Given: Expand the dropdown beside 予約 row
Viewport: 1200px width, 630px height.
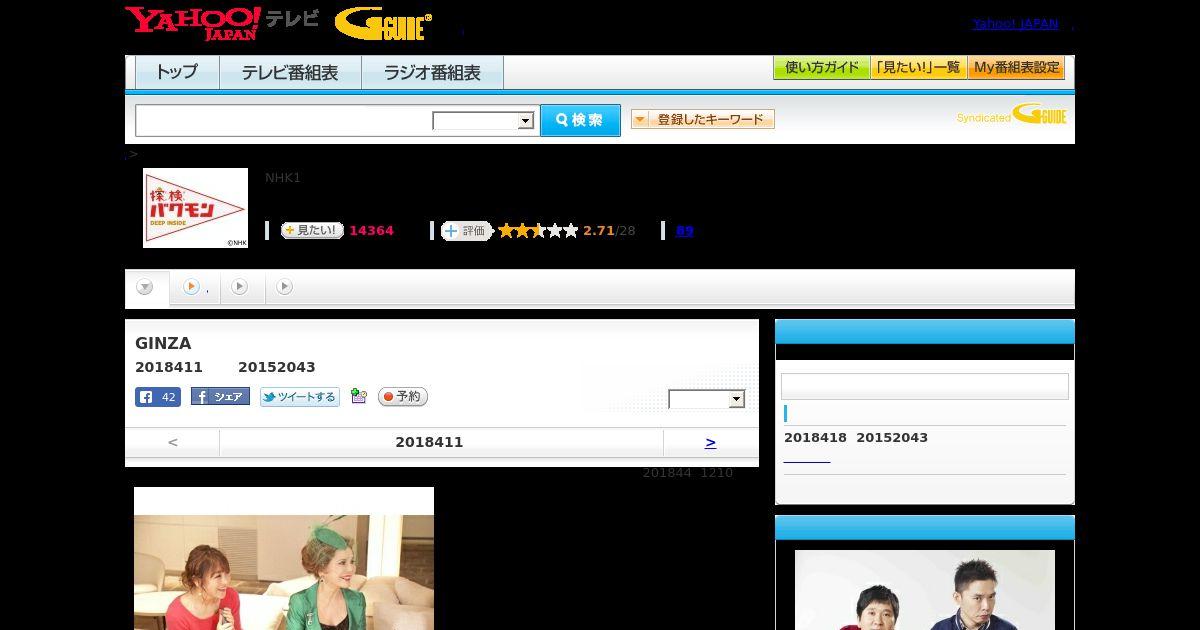Looking at the screenshot, I should pos(707,399).
